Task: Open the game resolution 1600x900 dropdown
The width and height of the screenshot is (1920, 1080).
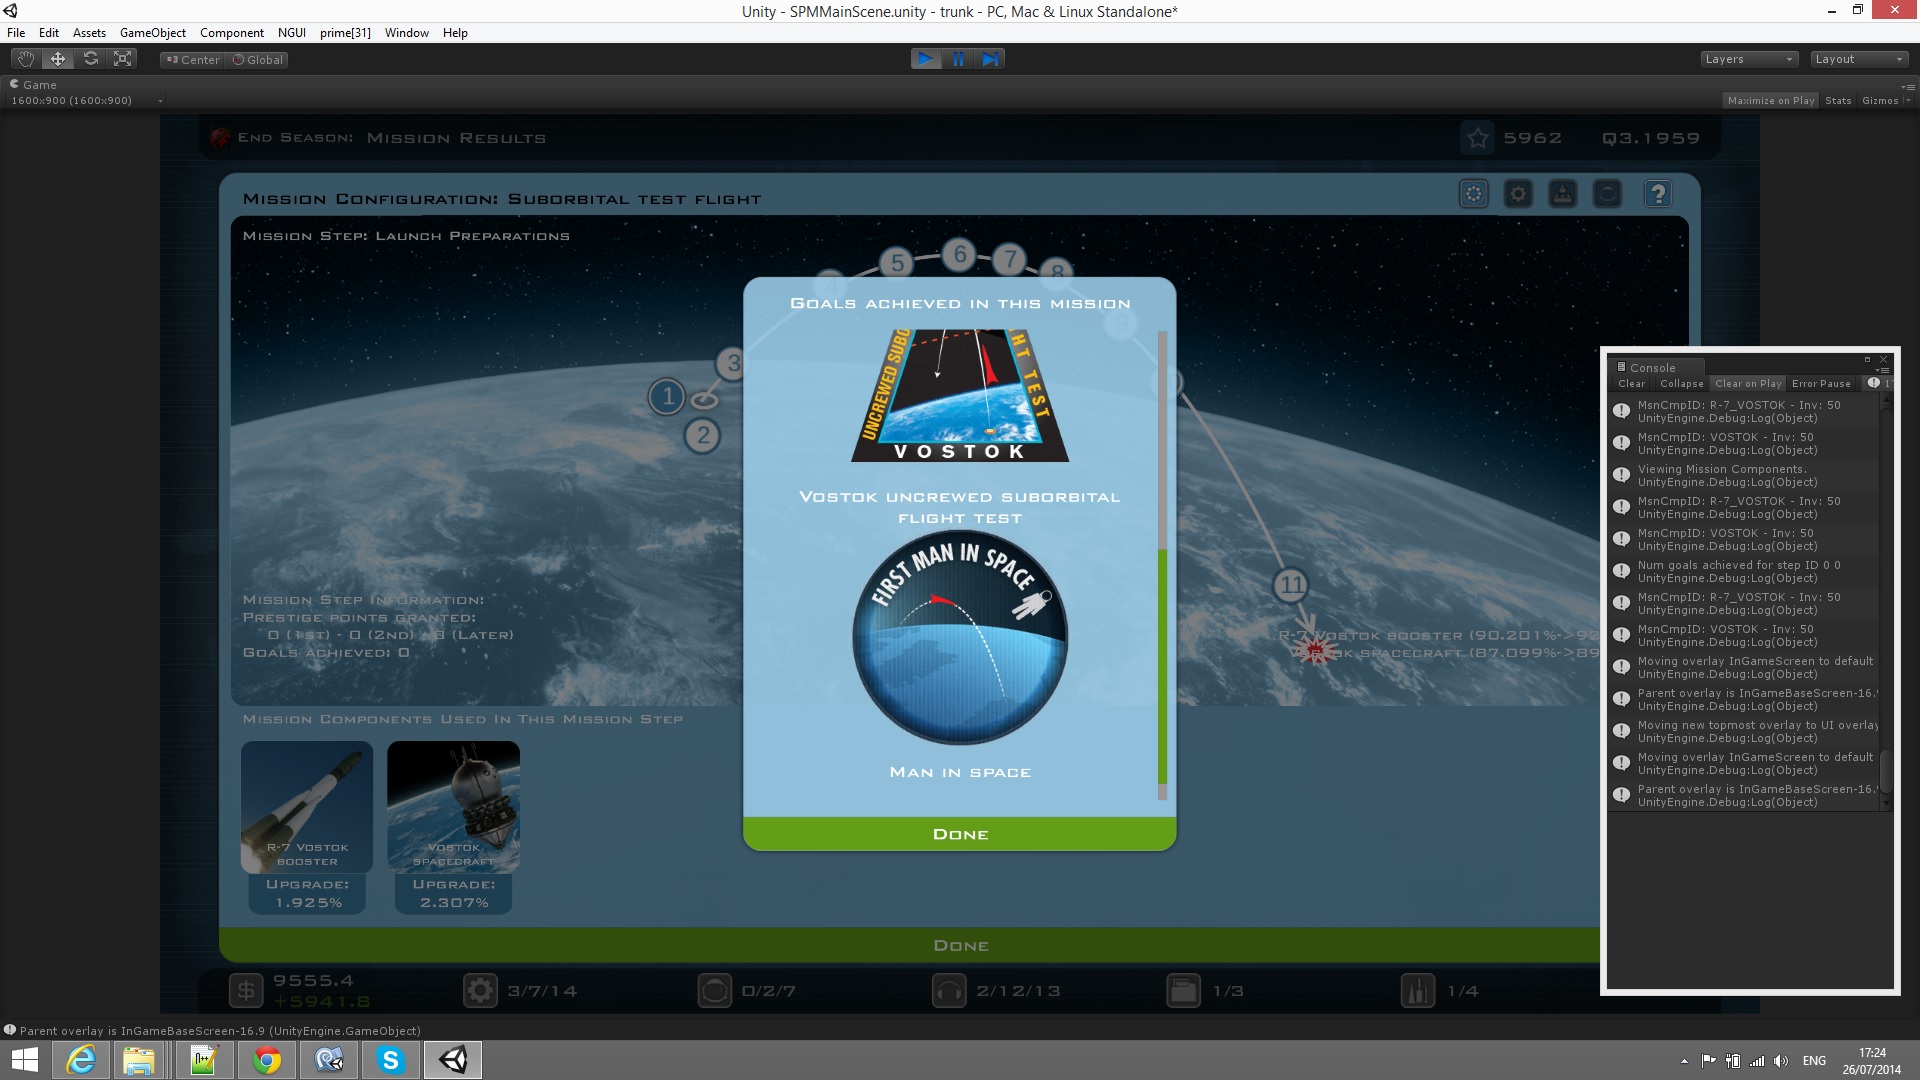Action: click(87, 100)
